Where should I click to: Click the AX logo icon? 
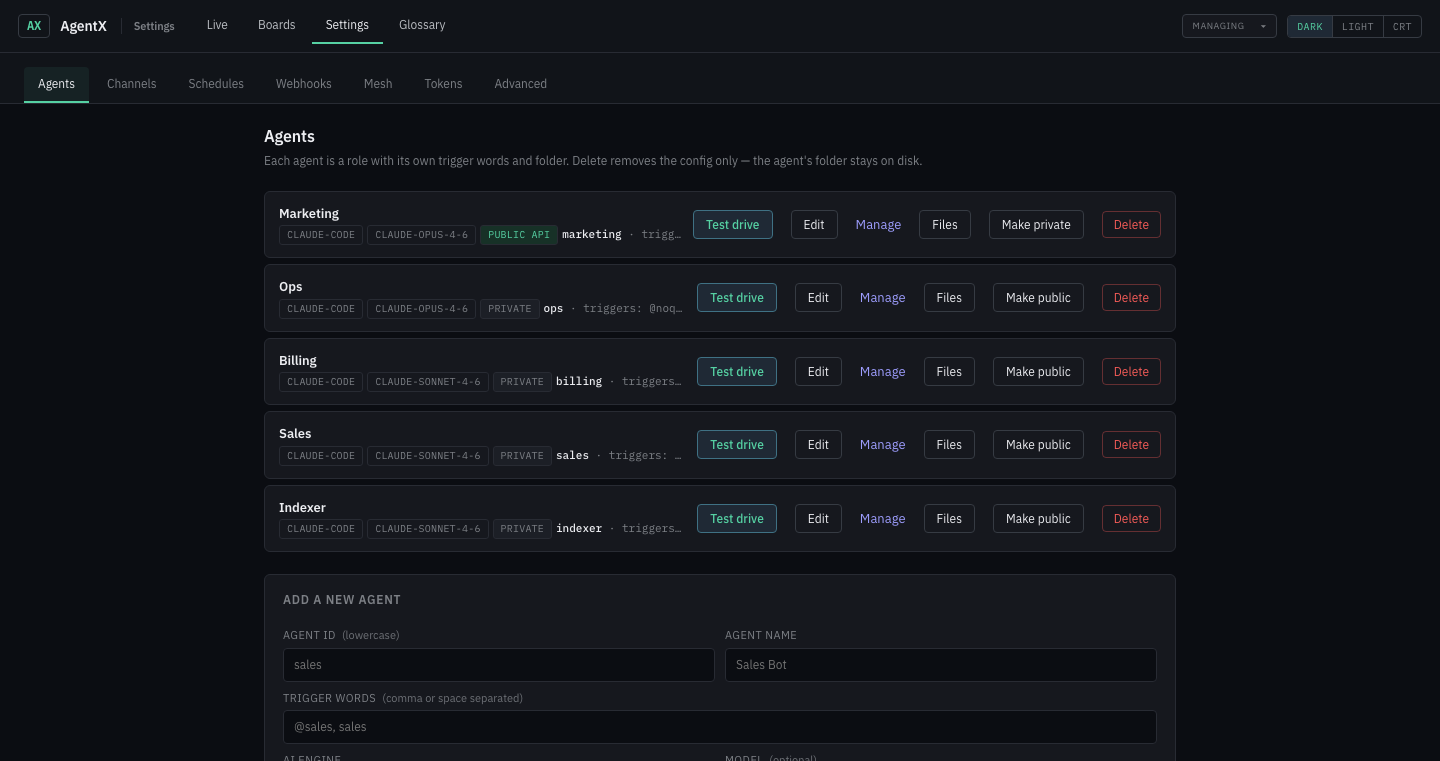click(34, 26)
